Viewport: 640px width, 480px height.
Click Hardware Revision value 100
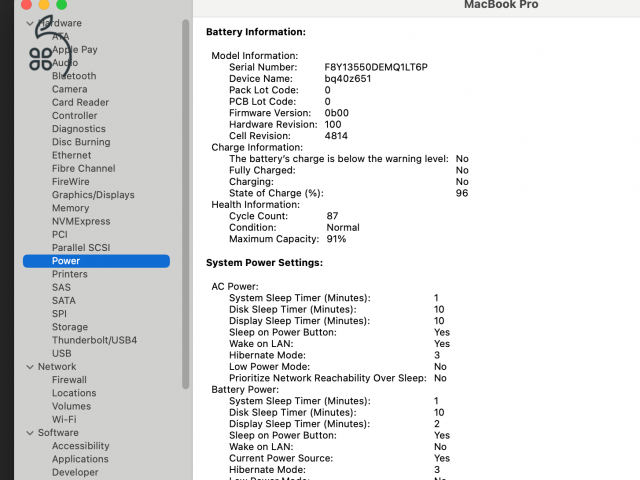pyautogui.click(x=333, y=124)
